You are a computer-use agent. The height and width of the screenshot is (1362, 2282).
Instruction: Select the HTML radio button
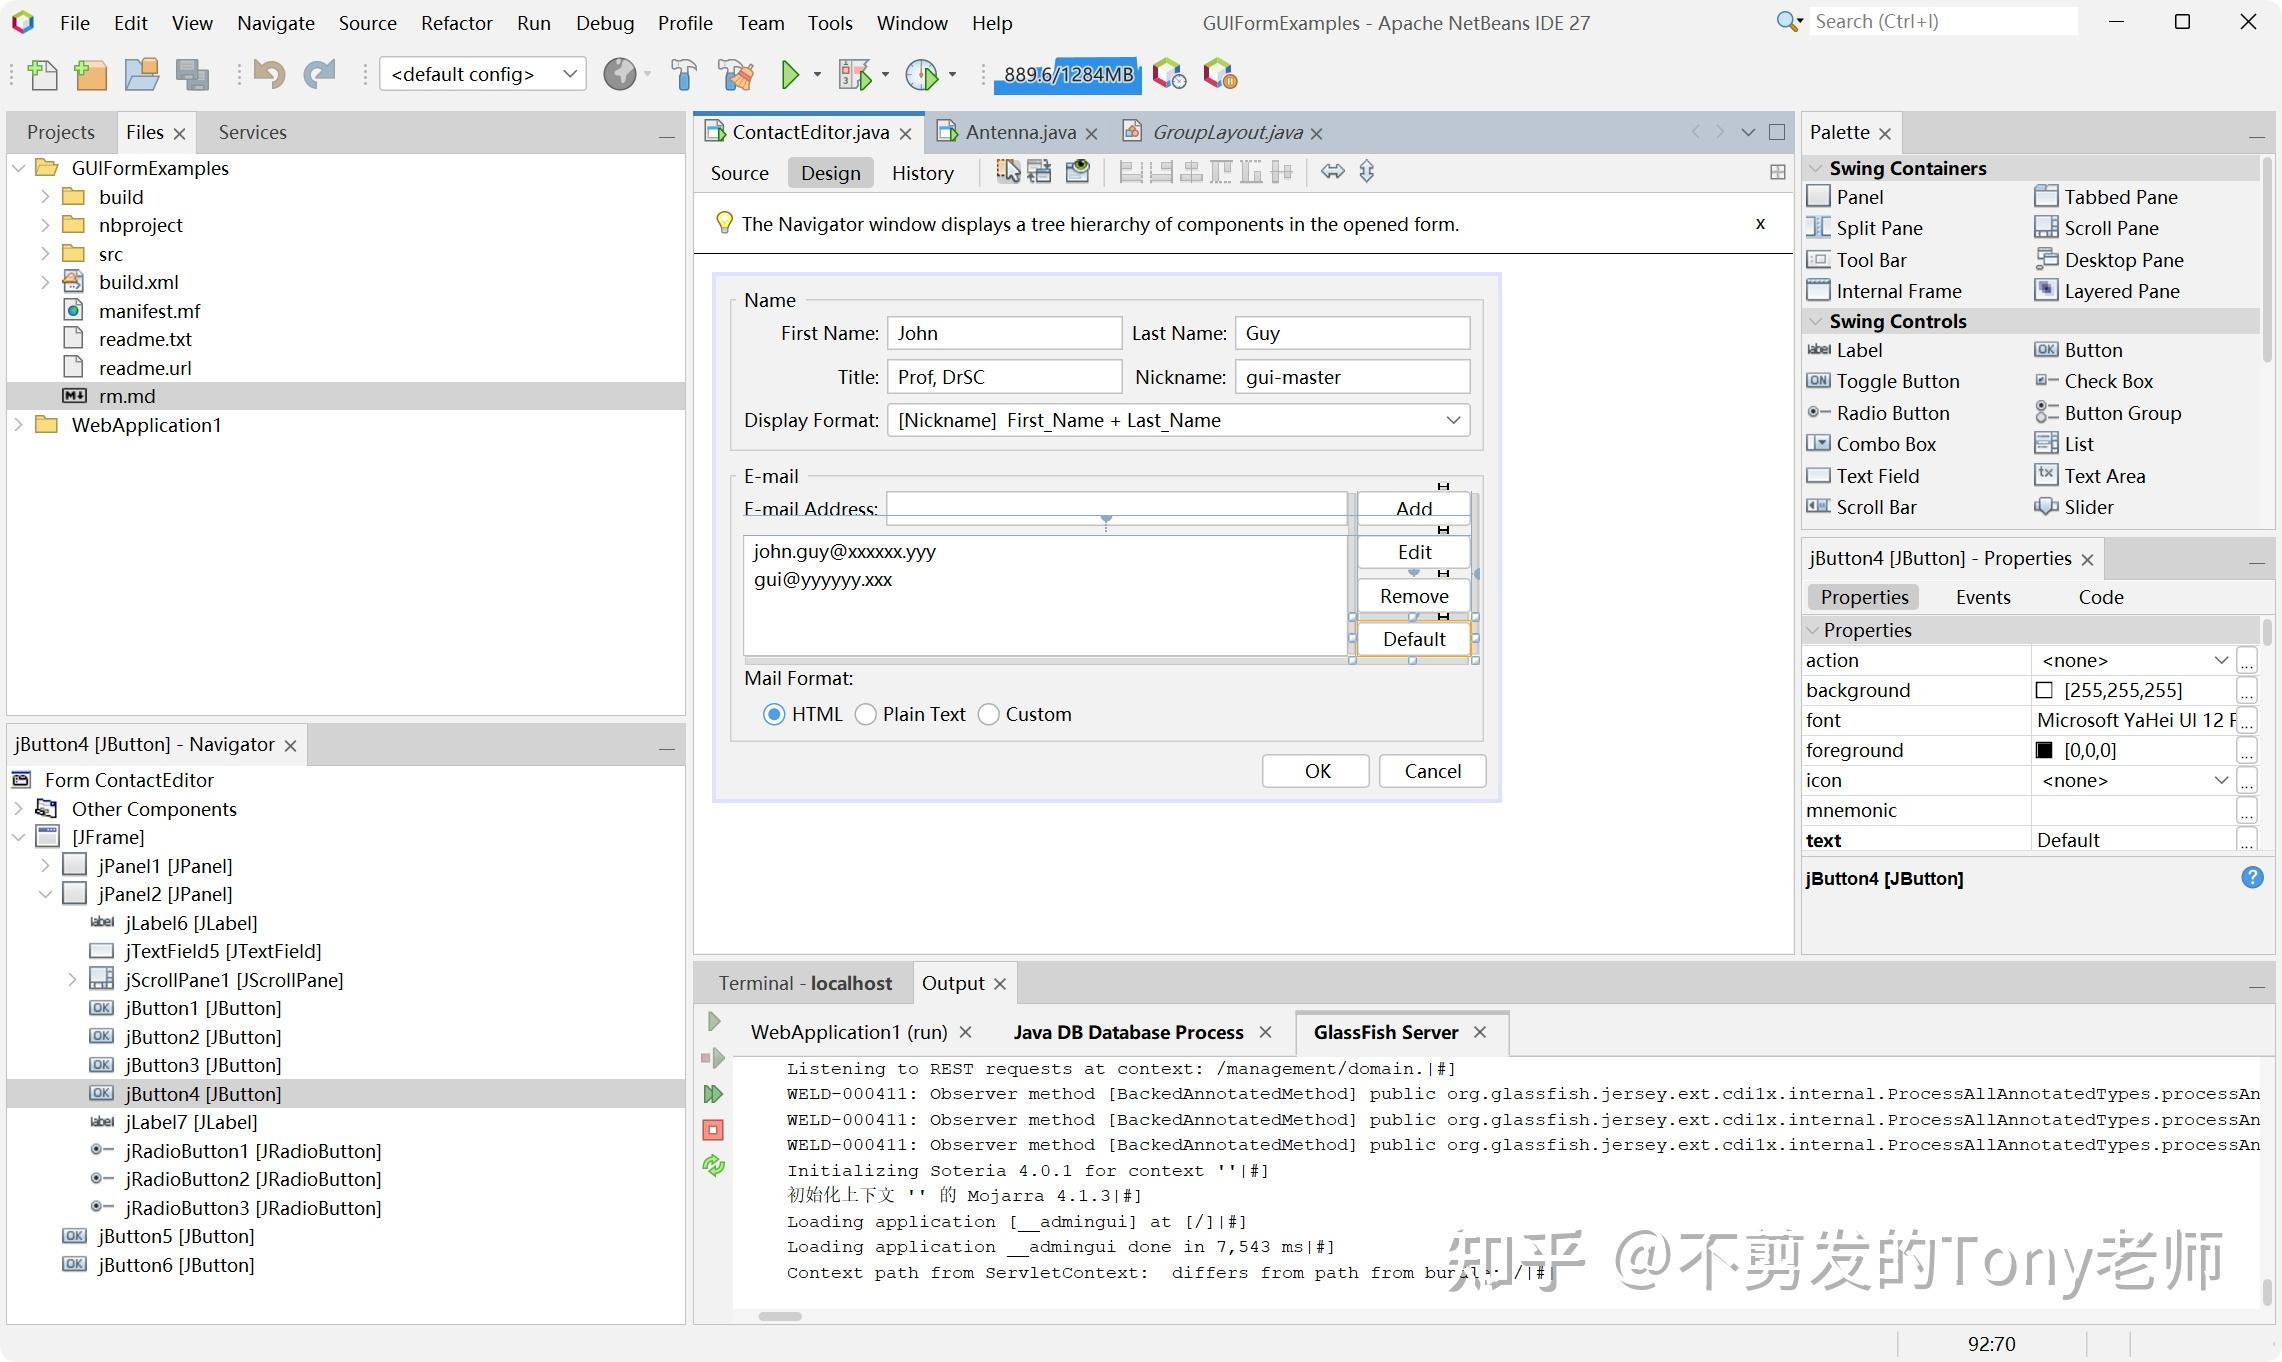pos(774,715)
